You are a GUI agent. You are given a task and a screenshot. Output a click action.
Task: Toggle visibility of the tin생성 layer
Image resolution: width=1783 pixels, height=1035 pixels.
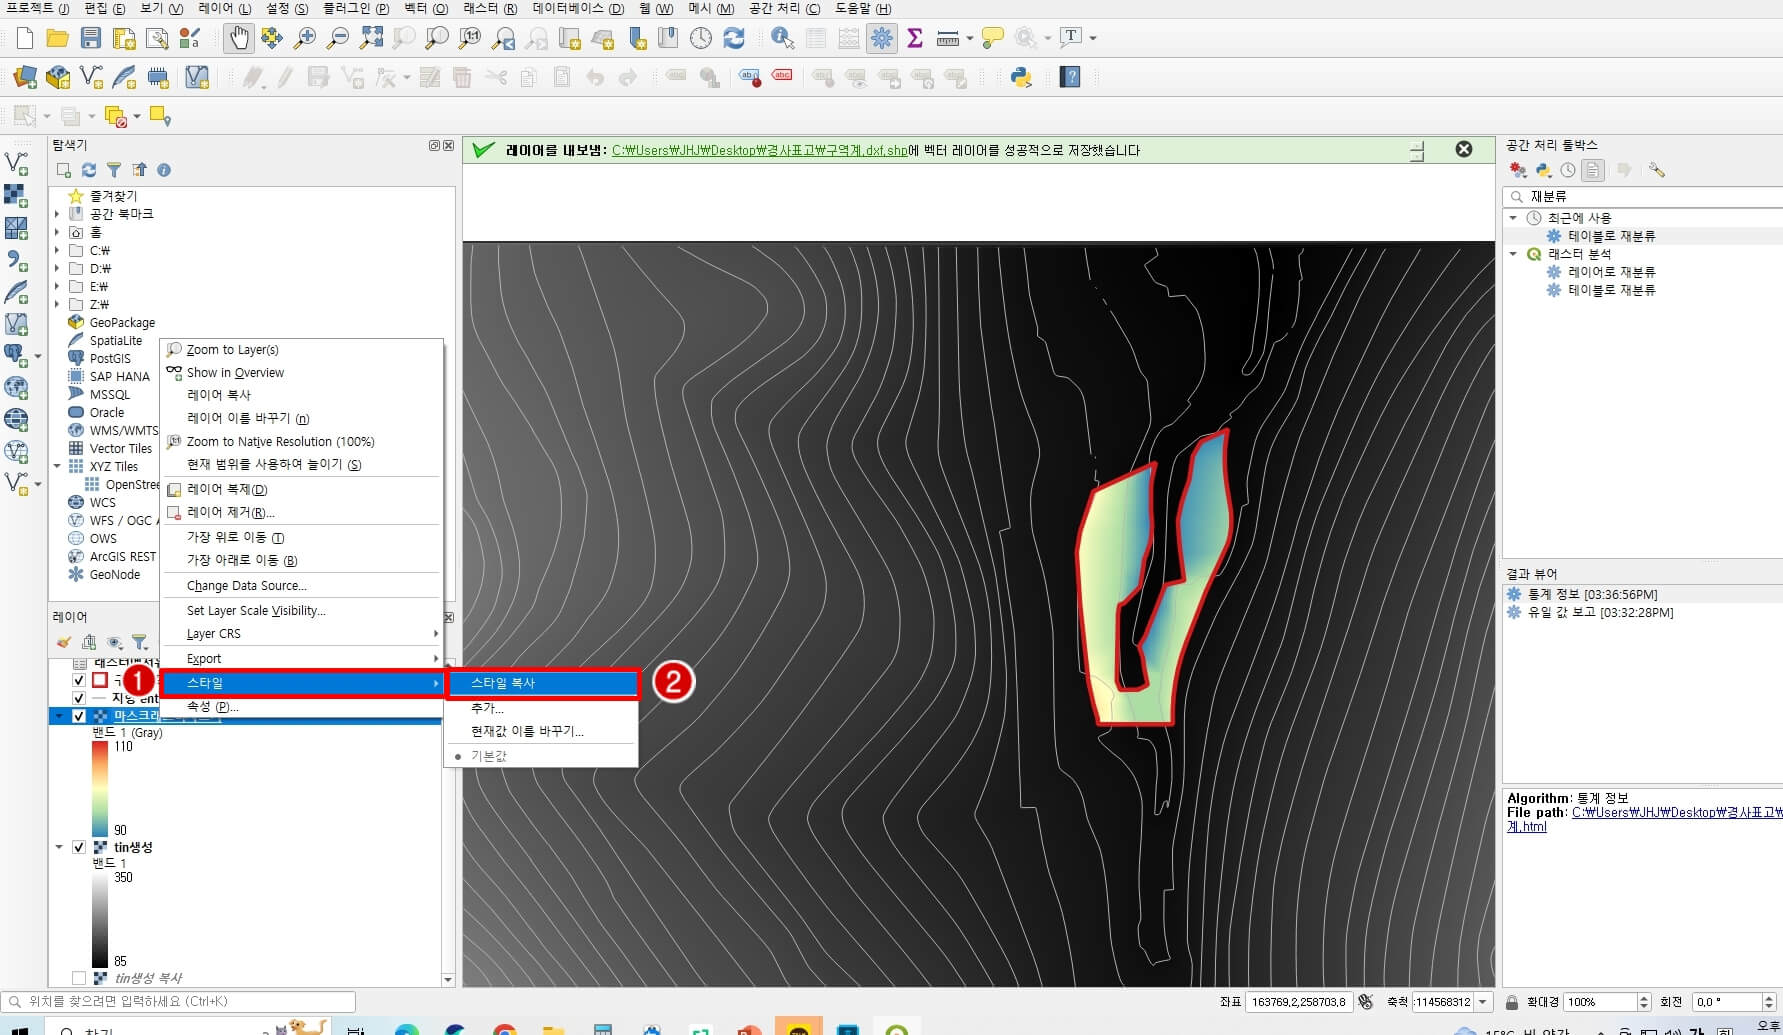click(x=79, y=847)
